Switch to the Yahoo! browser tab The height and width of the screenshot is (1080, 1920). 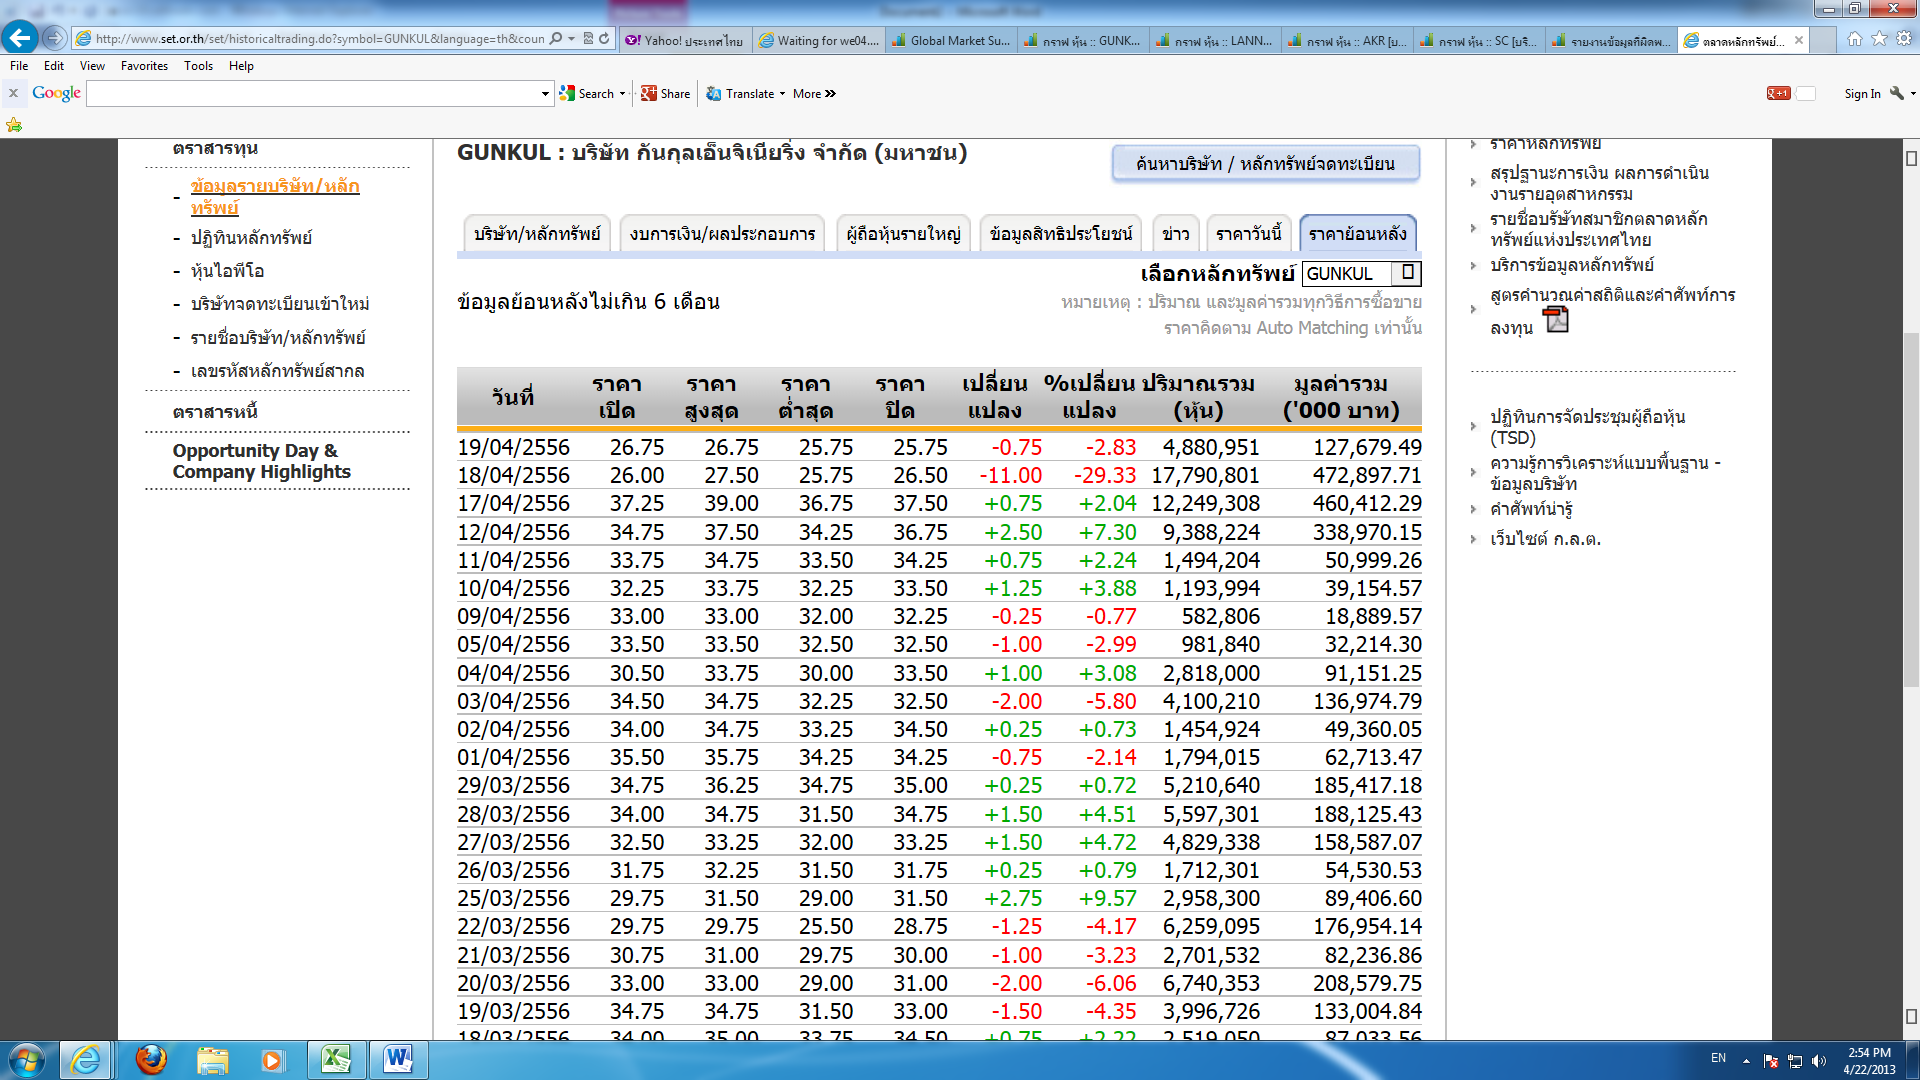coord(685,40)
